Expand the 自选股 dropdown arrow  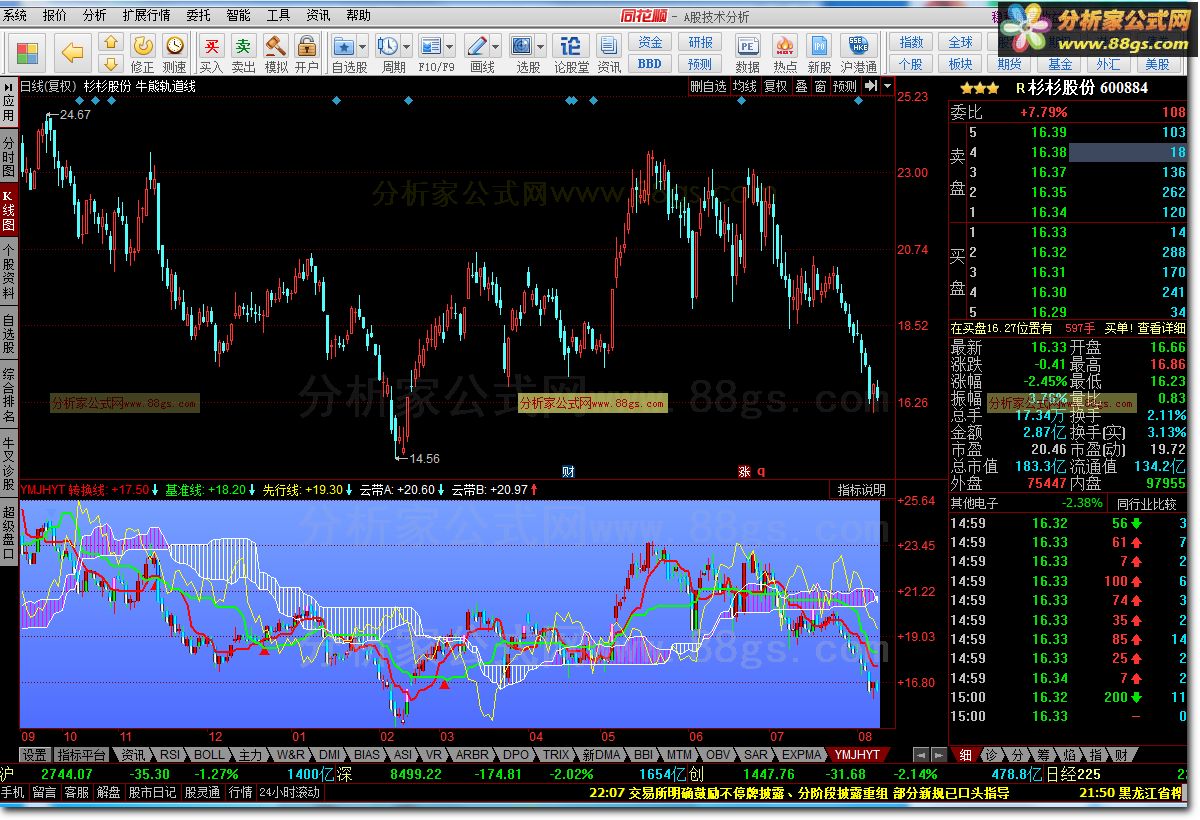pos(364,46)
